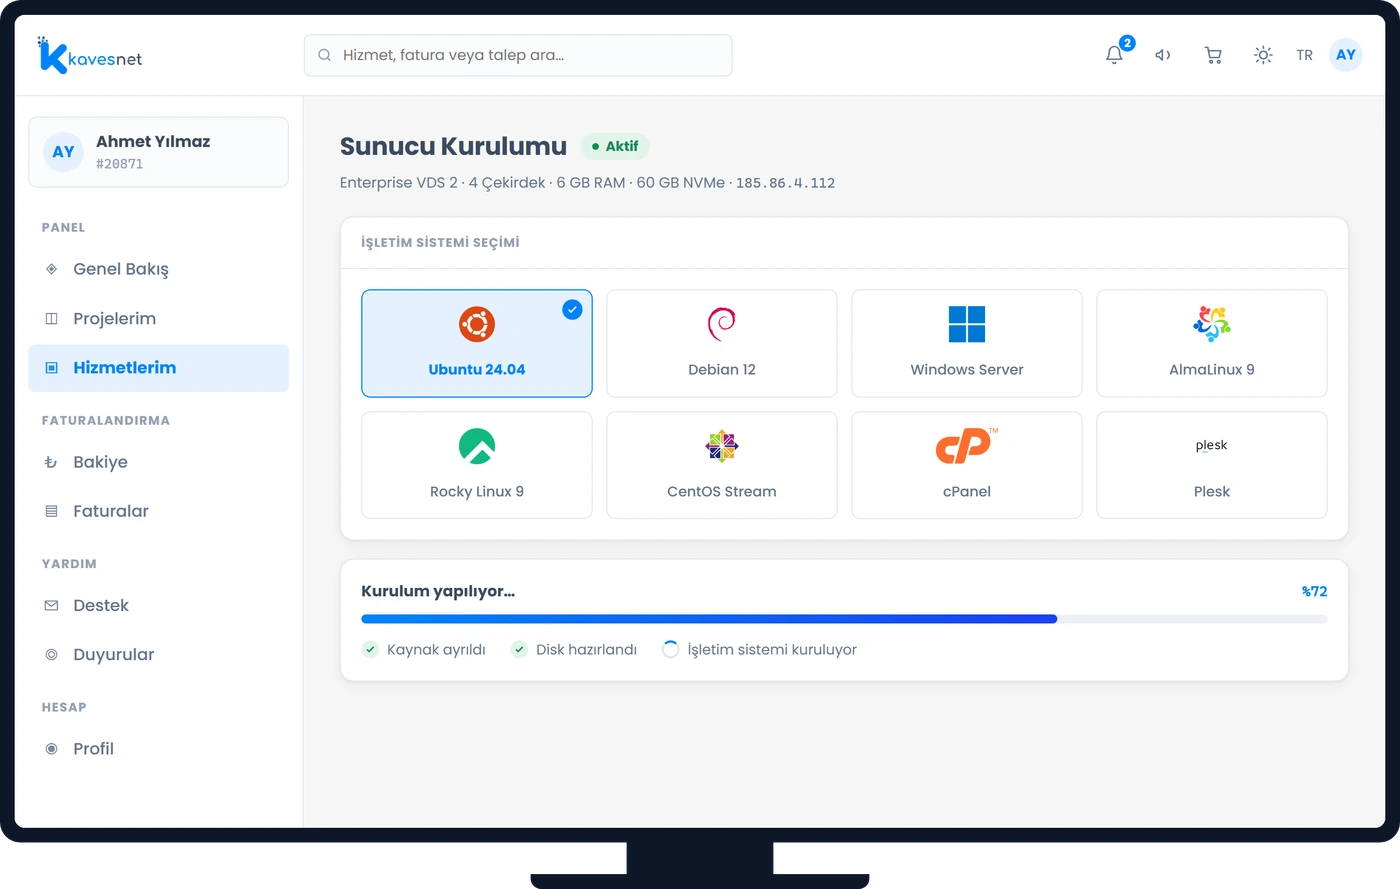Click the Aktif status badge
This screenshot has height=889, width=1400.
615,146
